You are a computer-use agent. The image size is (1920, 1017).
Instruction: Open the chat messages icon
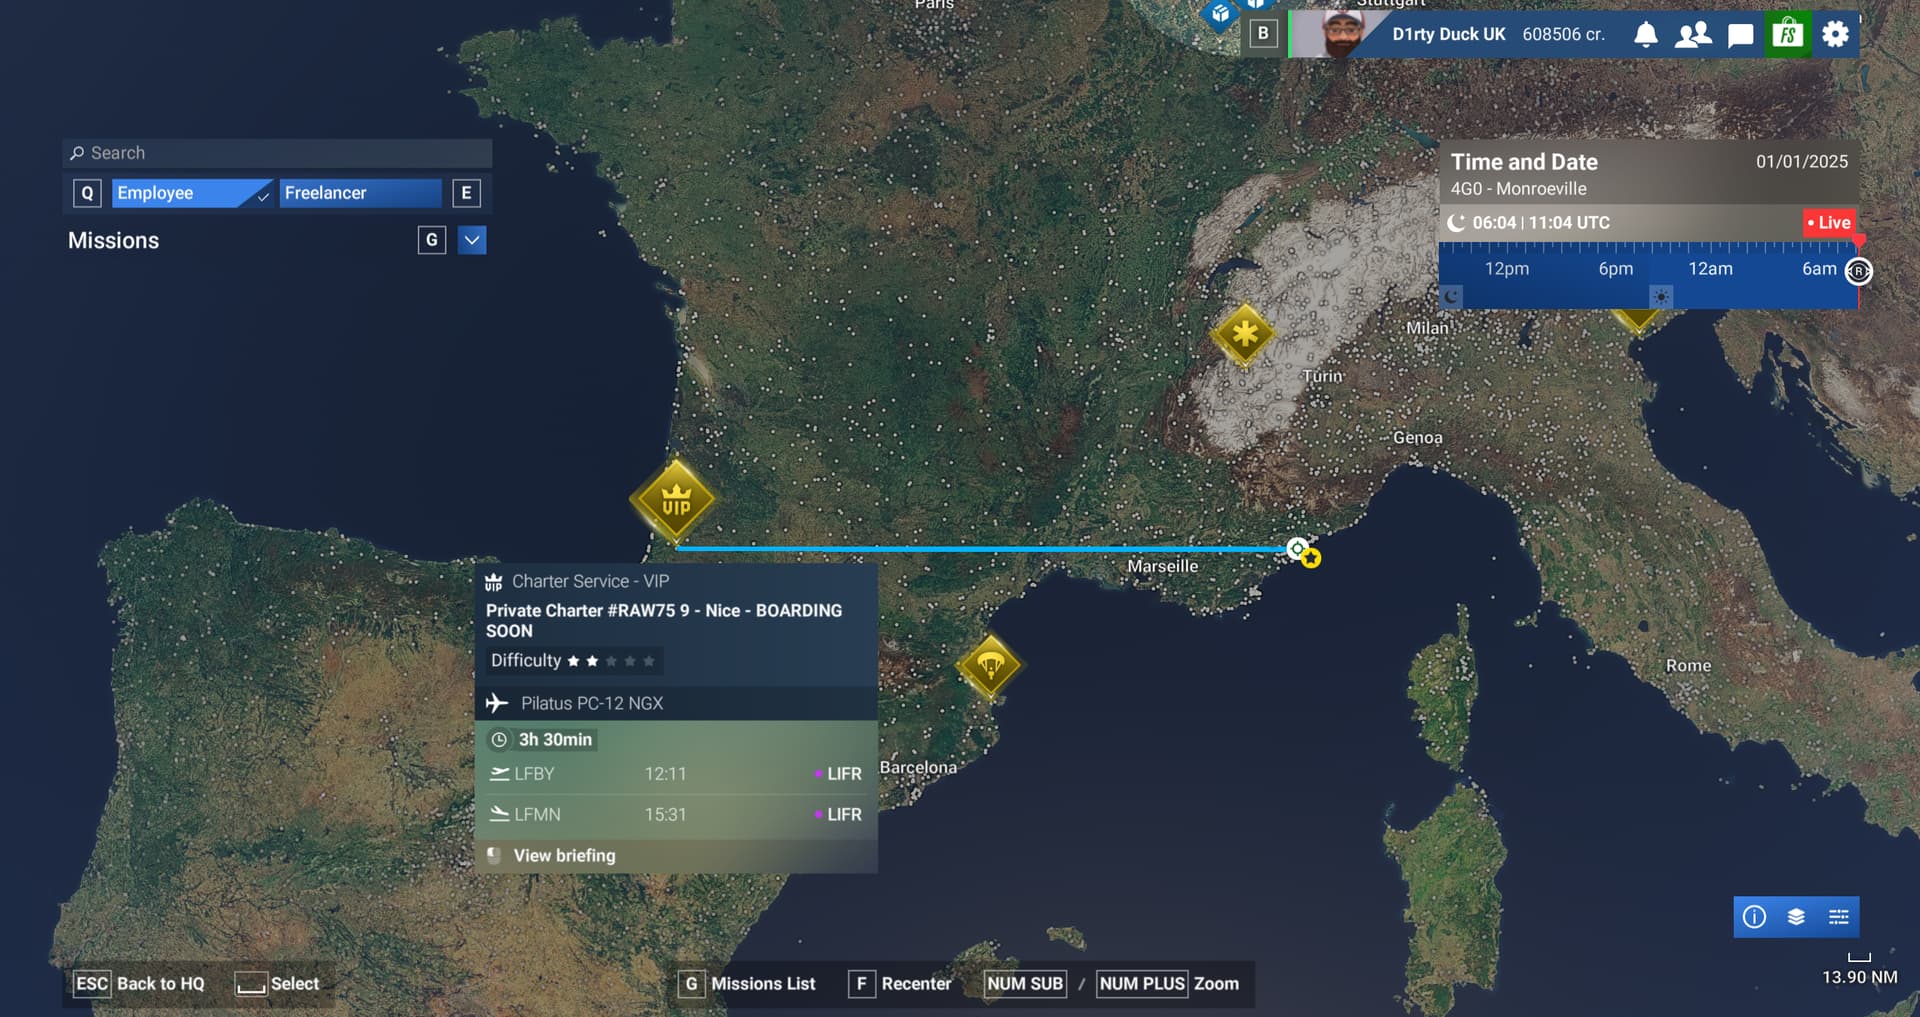(x=1740, y=35)
